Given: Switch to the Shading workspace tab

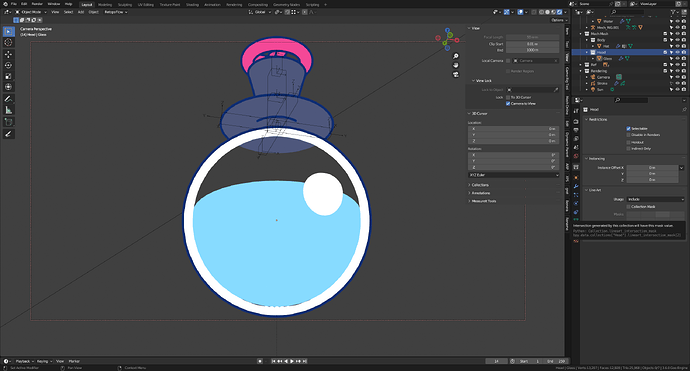Looking at the screenshot, I should tap(192, 4).
